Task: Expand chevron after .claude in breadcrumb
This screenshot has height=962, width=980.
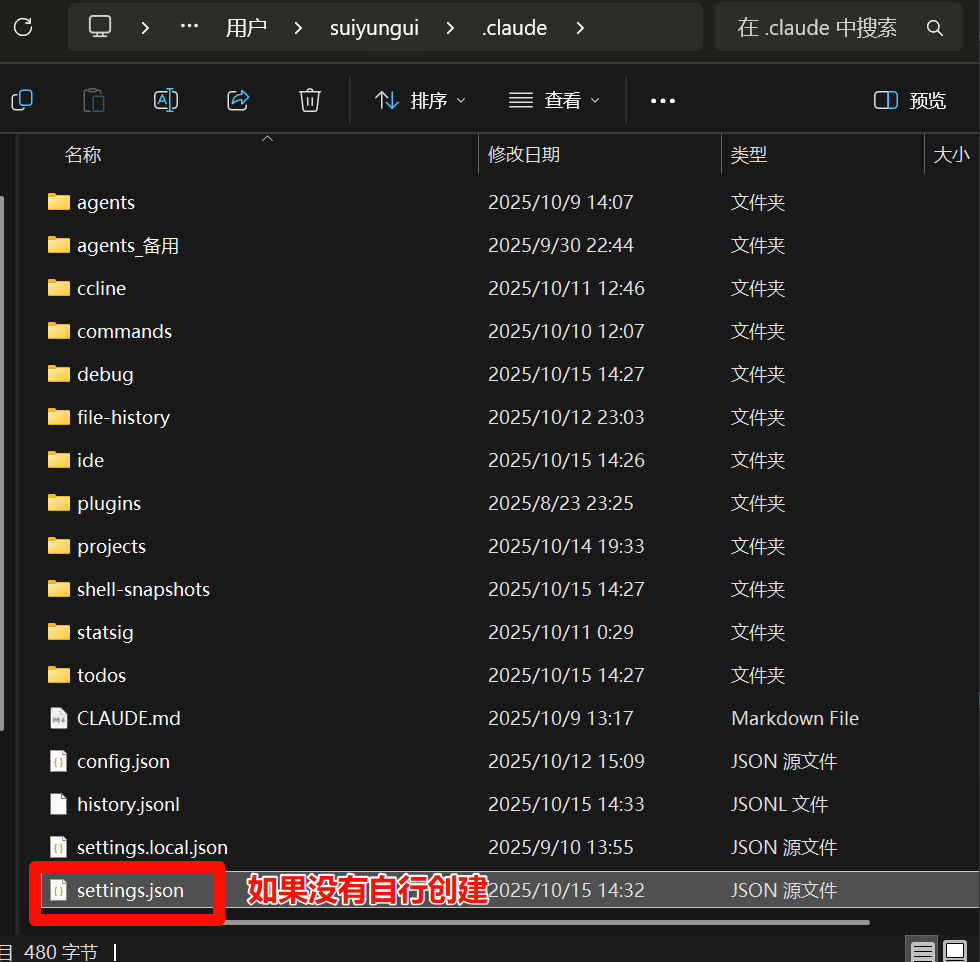Action: pos(581,28)
